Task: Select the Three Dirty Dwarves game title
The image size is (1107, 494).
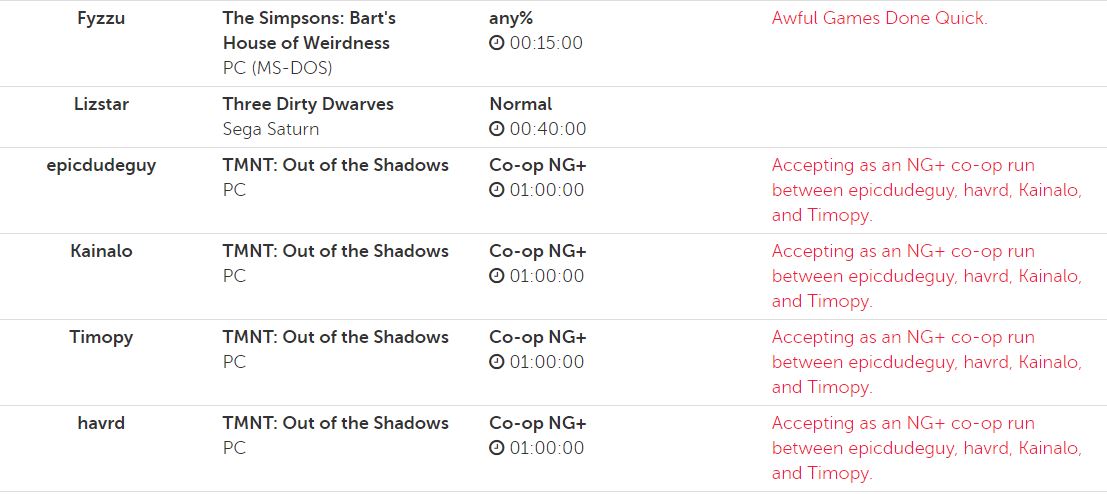Action: 308,104
